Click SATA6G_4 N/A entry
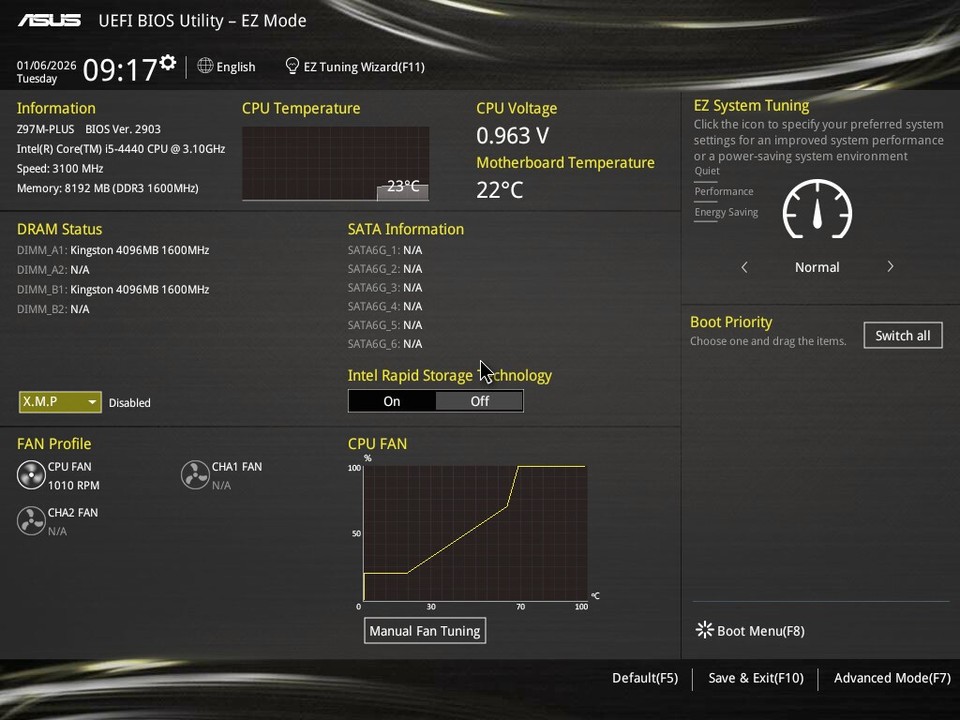Image resolution: width=960 pixels, height=720 pixels. (x=385, y=306)
